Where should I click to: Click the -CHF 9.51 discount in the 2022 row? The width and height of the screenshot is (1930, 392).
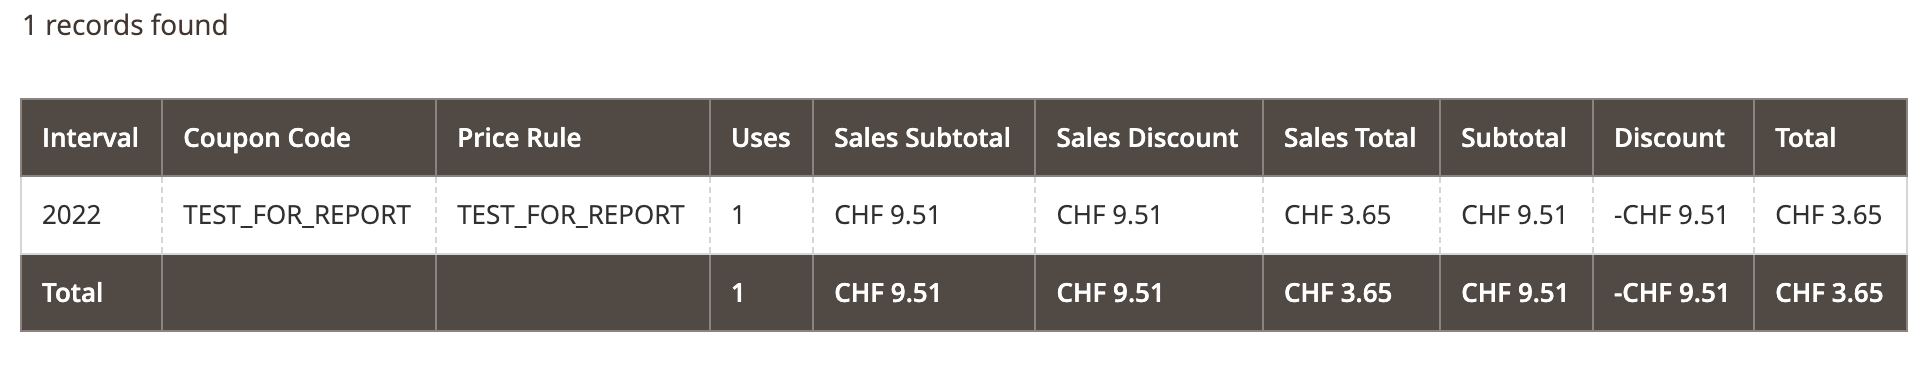point(1671,215)
